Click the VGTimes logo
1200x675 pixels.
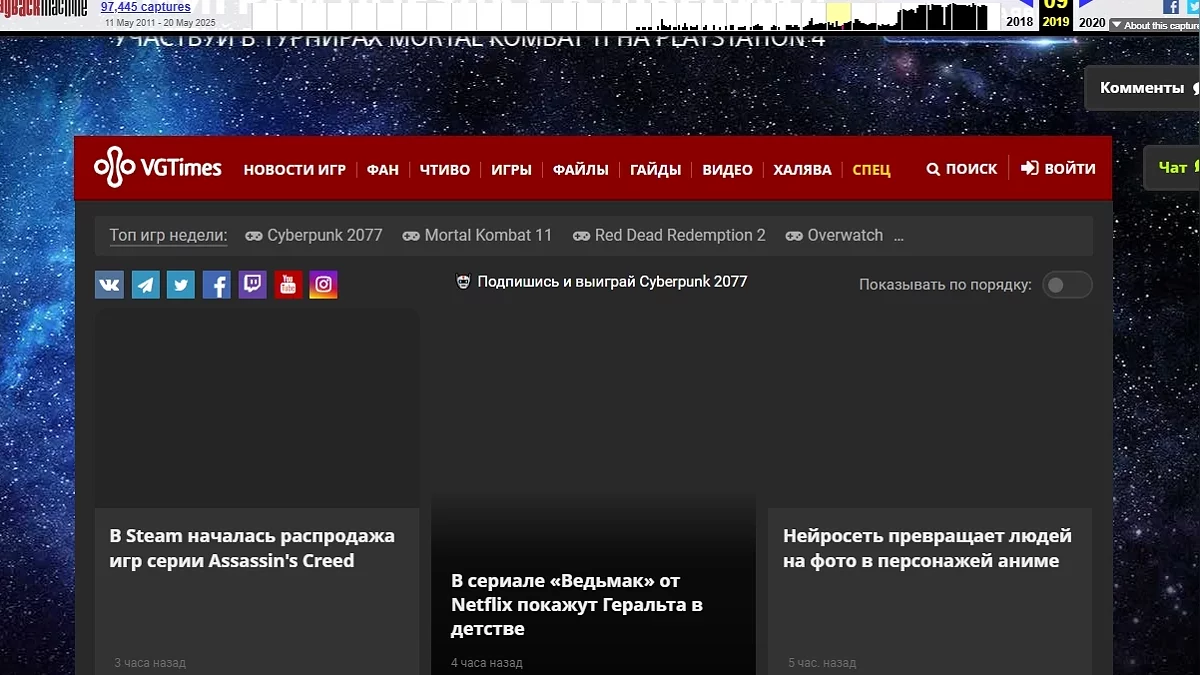(158, 168)
